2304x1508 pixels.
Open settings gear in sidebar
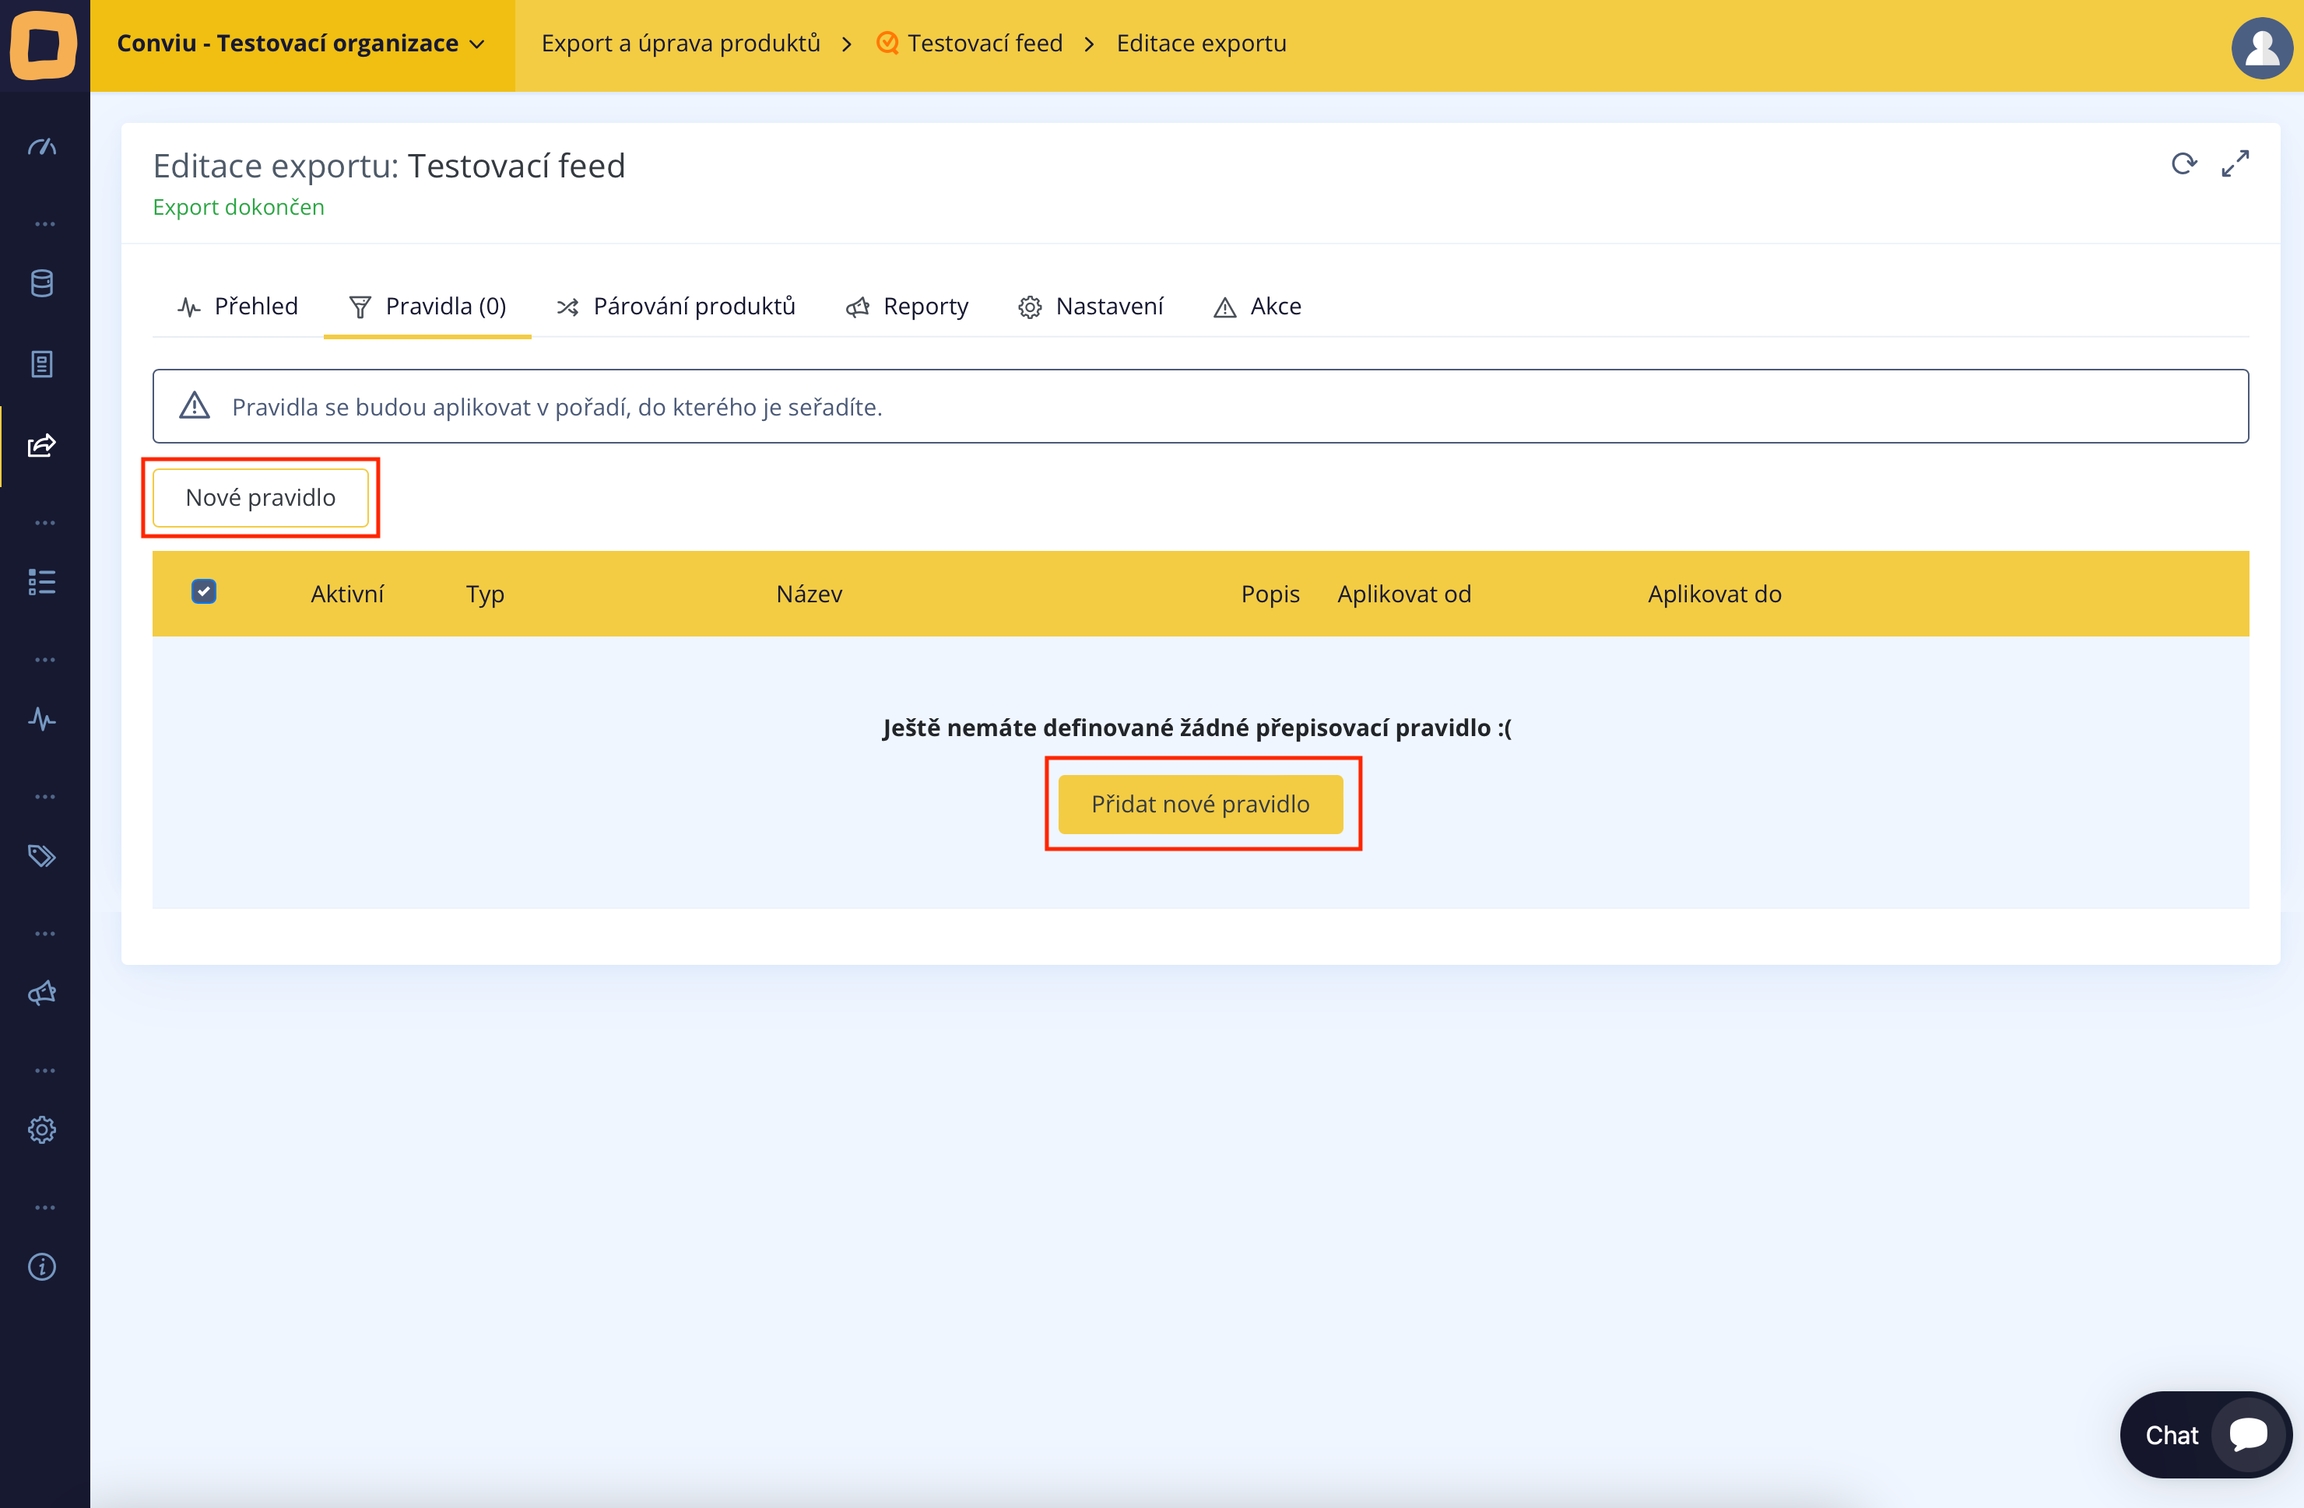point(42,1130)
